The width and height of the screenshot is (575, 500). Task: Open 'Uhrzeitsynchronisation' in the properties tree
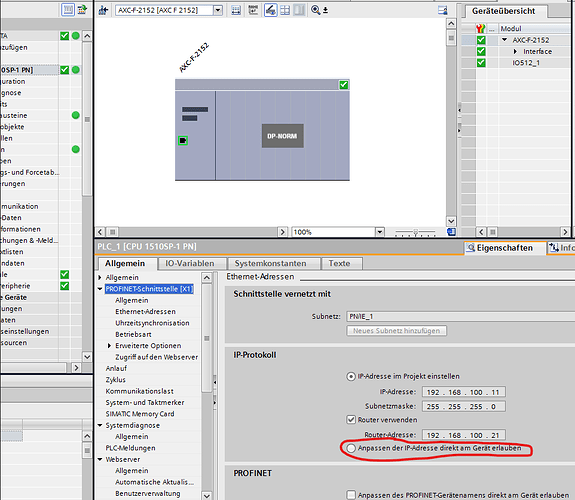coord(153,323)
